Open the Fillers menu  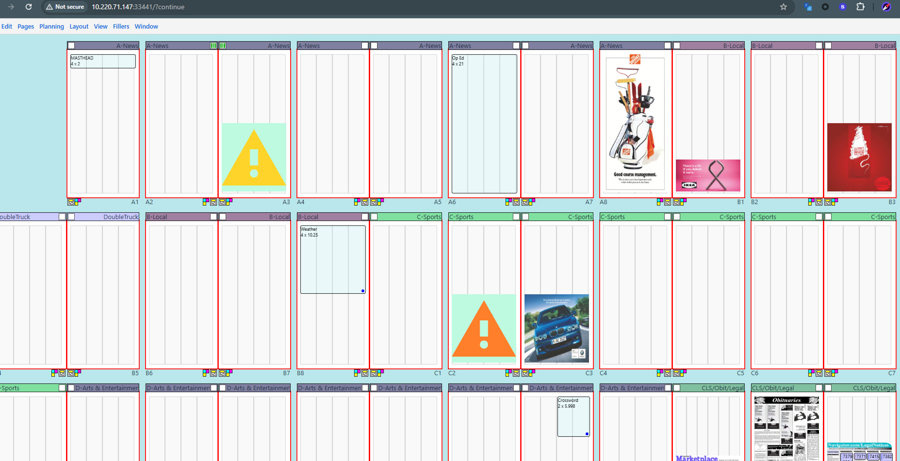pyautogui.click(x=121, y=27)
